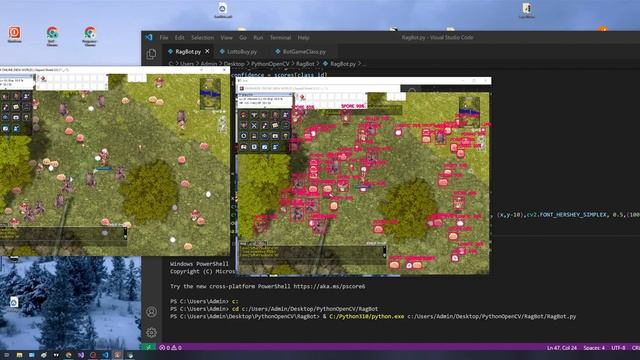
Task: Switch to the RagBot.py tab
Action: (188, 51)
